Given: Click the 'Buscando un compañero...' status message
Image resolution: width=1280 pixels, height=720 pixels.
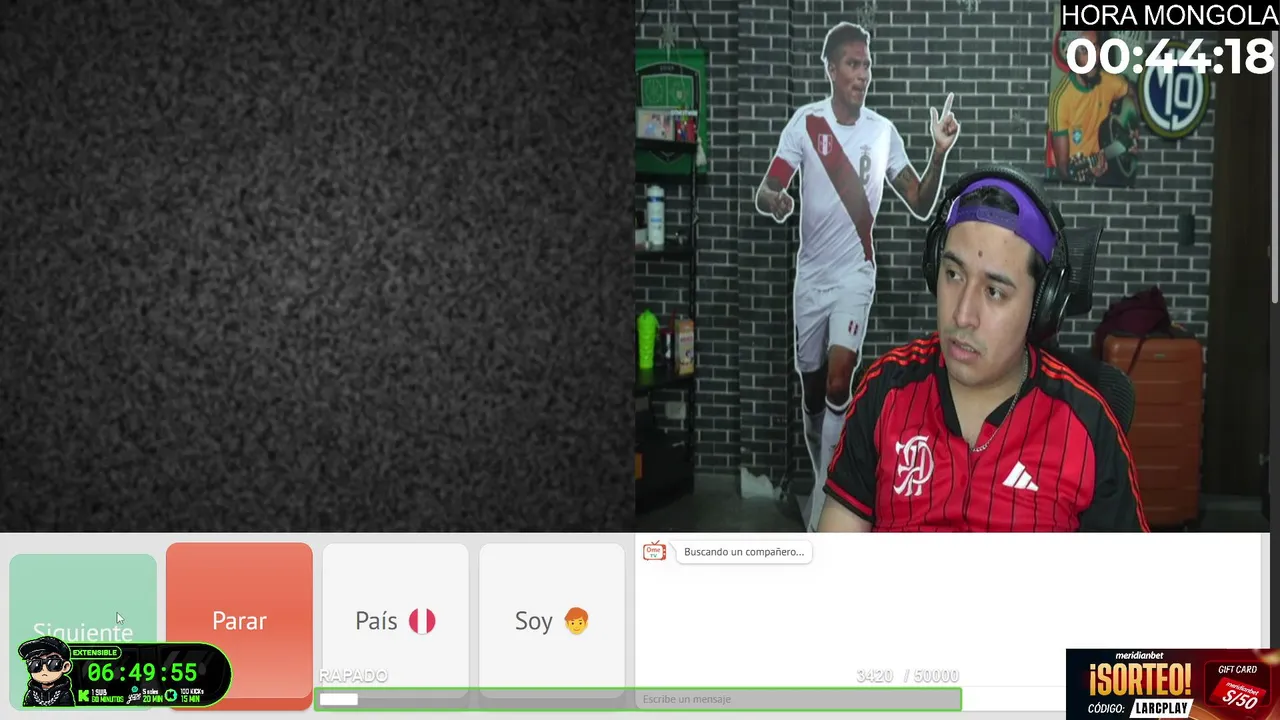Looking at the screenshot, I should click(744, 552).
